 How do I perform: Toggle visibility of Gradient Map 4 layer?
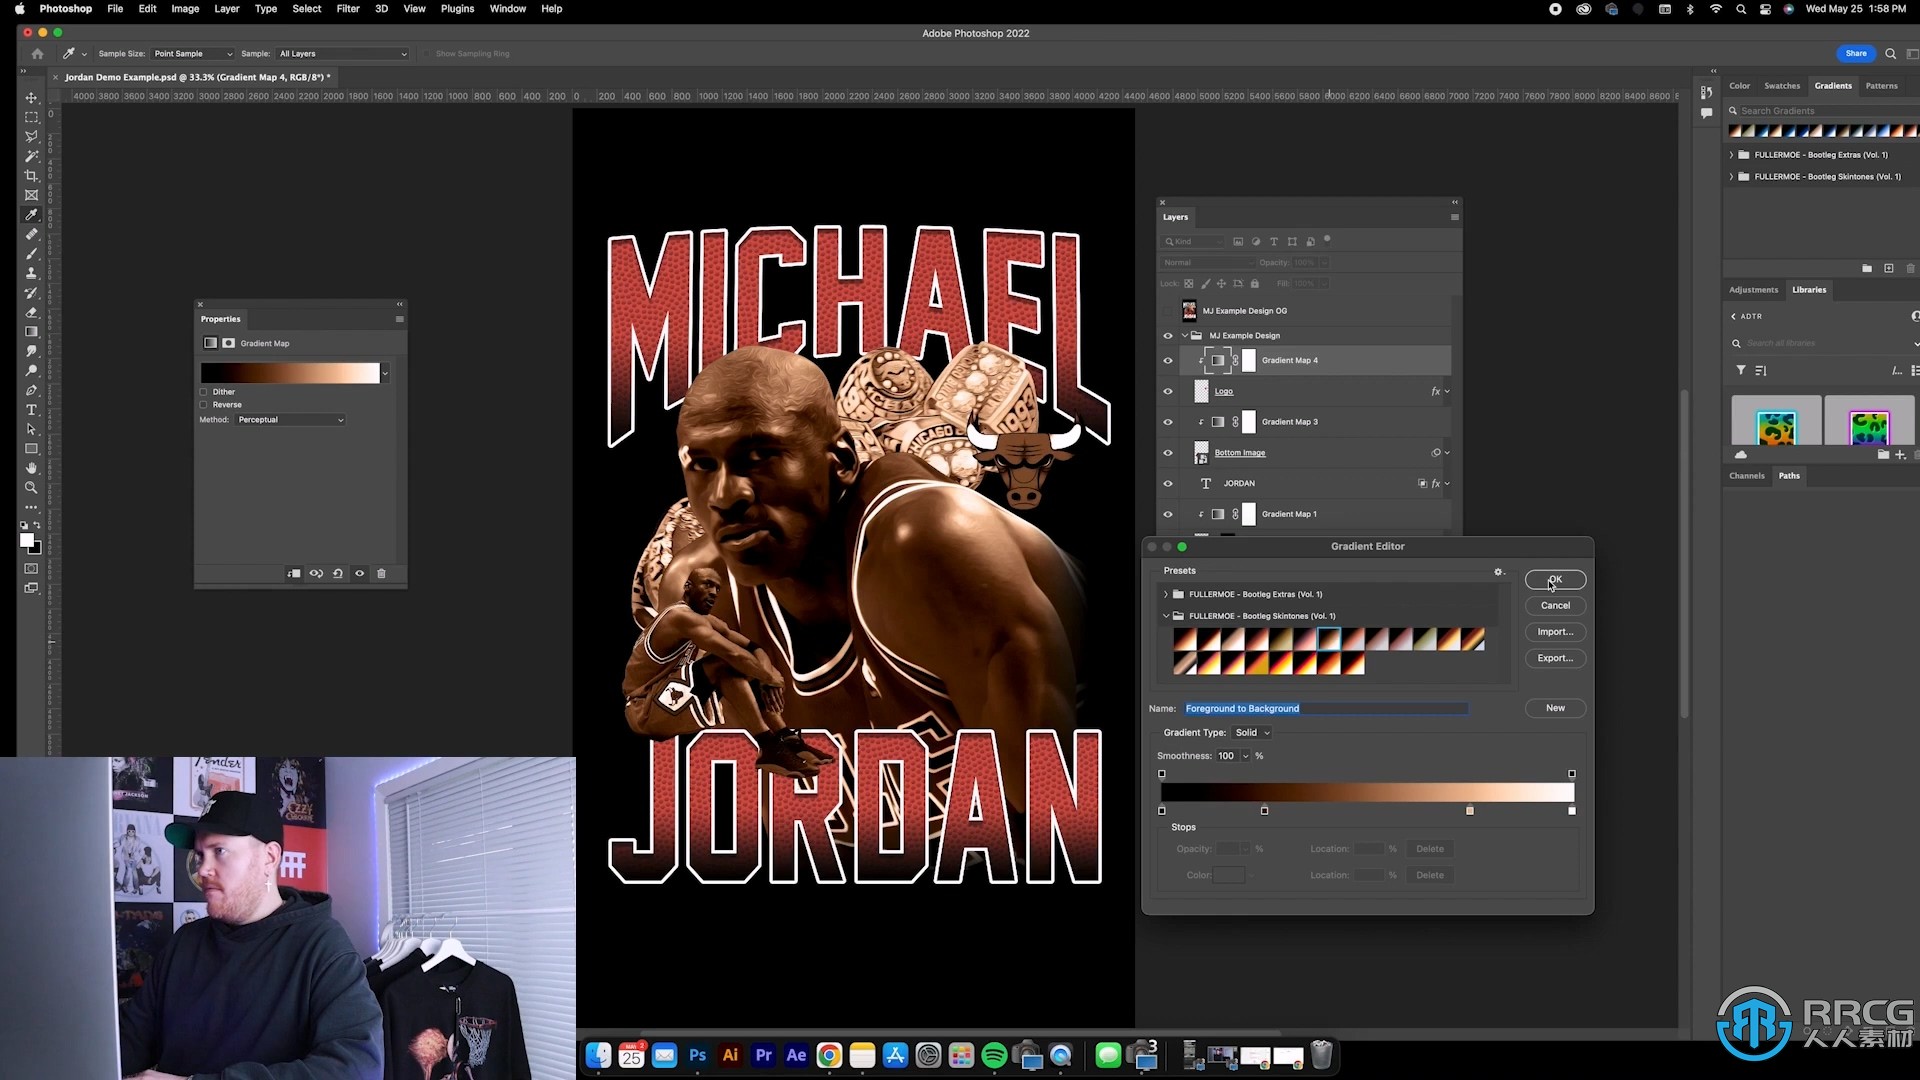click(x=1167, y=360)
